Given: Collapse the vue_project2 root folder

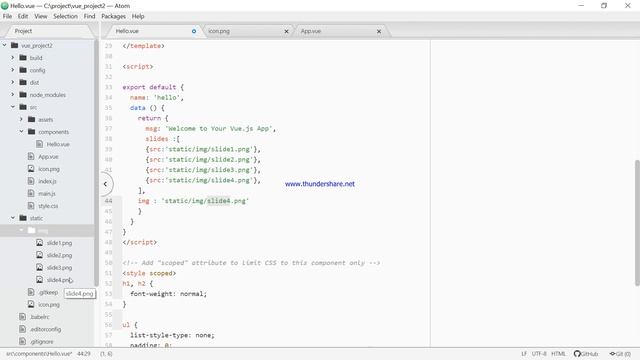Looking at the screenshot, I should tap(4, 45).
